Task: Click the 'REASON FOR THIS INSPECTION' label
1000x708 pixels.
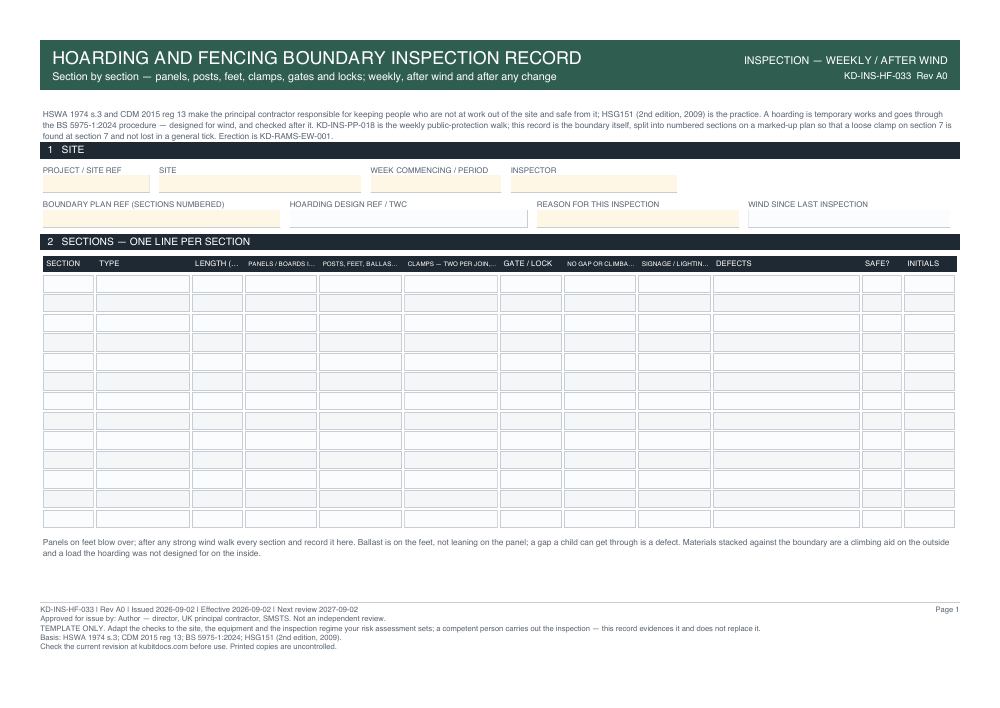Action: coord(598,205)
